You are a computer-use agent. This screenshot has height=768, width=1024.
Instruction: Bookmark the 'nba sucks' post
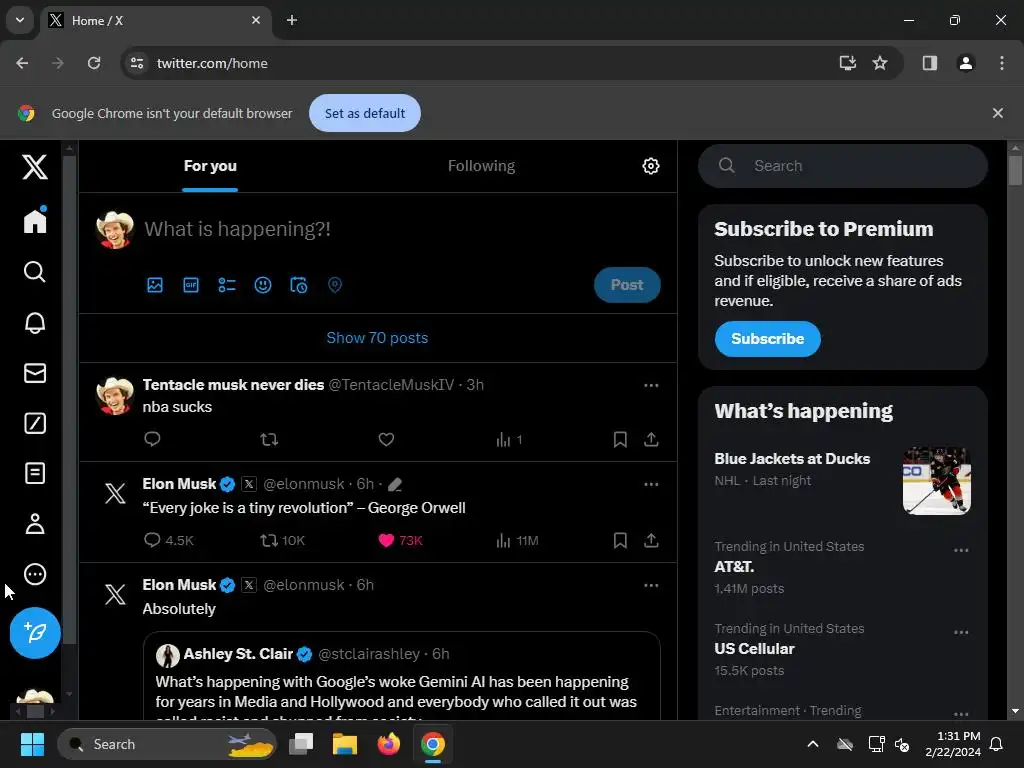coord(620,440)
